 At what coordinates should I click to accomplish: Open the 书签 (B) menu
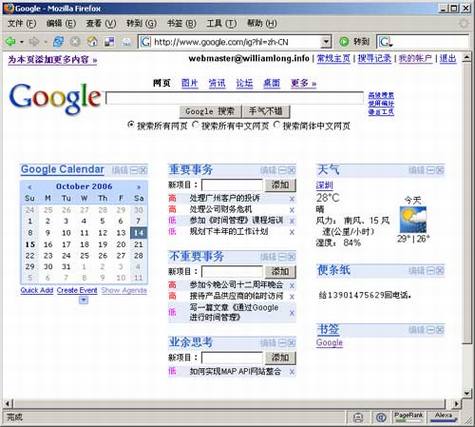pos(182,23)
